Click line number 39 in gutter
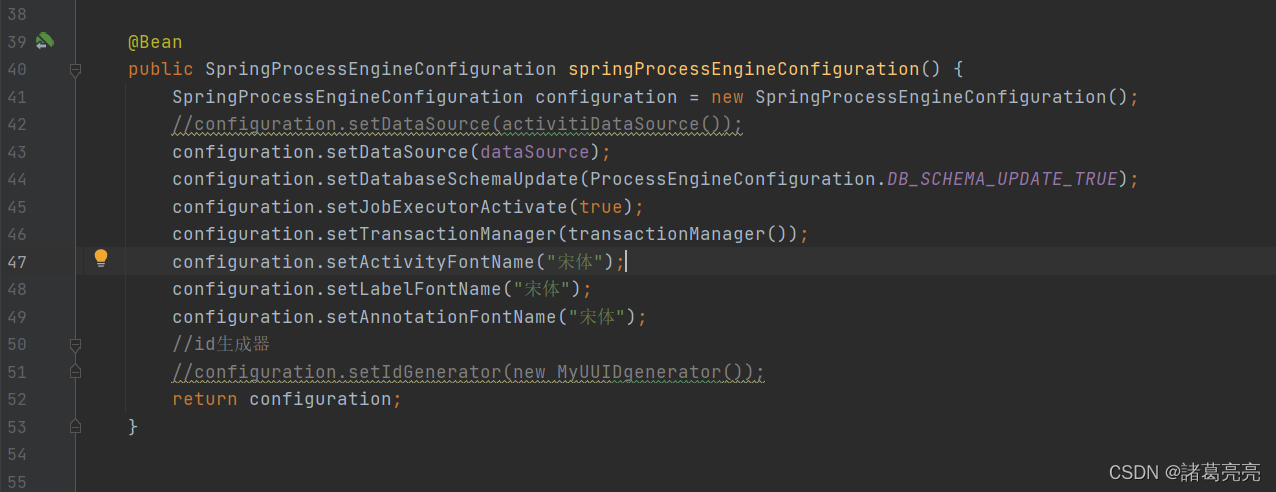Image resolution: width=1276 pixels, height=492 pixels. 17,42
